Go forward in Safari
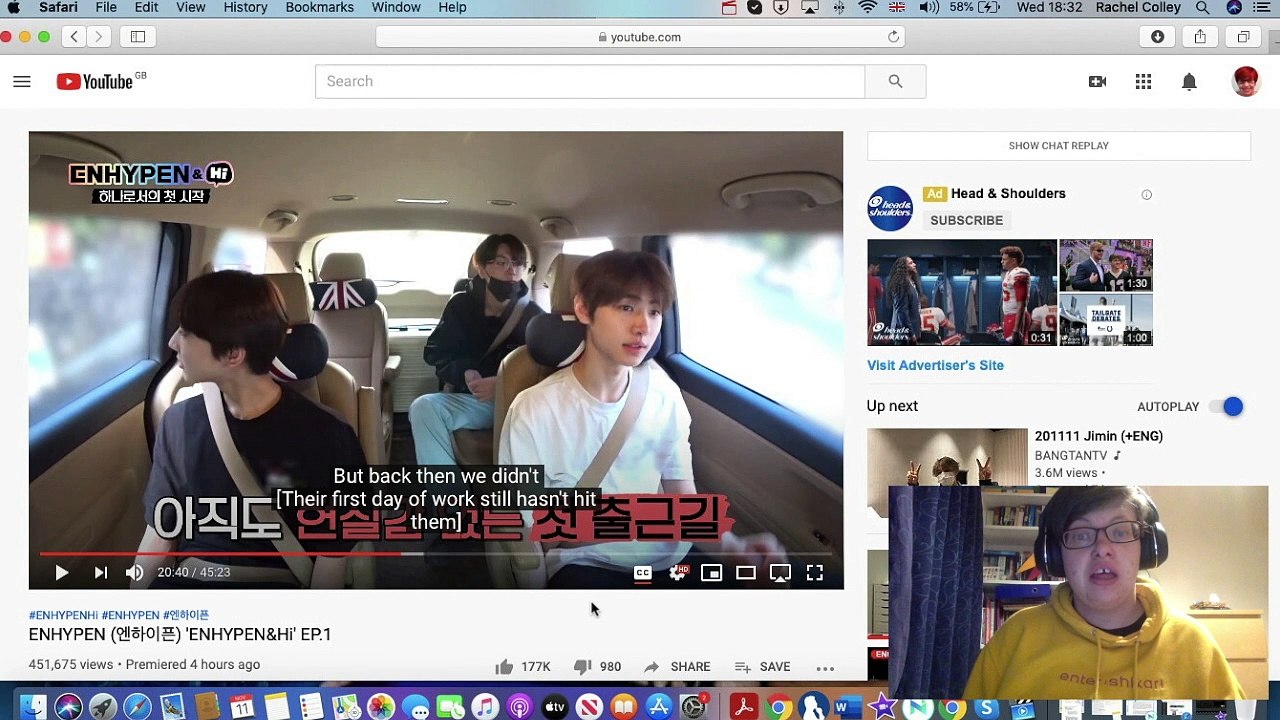 [98, 37]
